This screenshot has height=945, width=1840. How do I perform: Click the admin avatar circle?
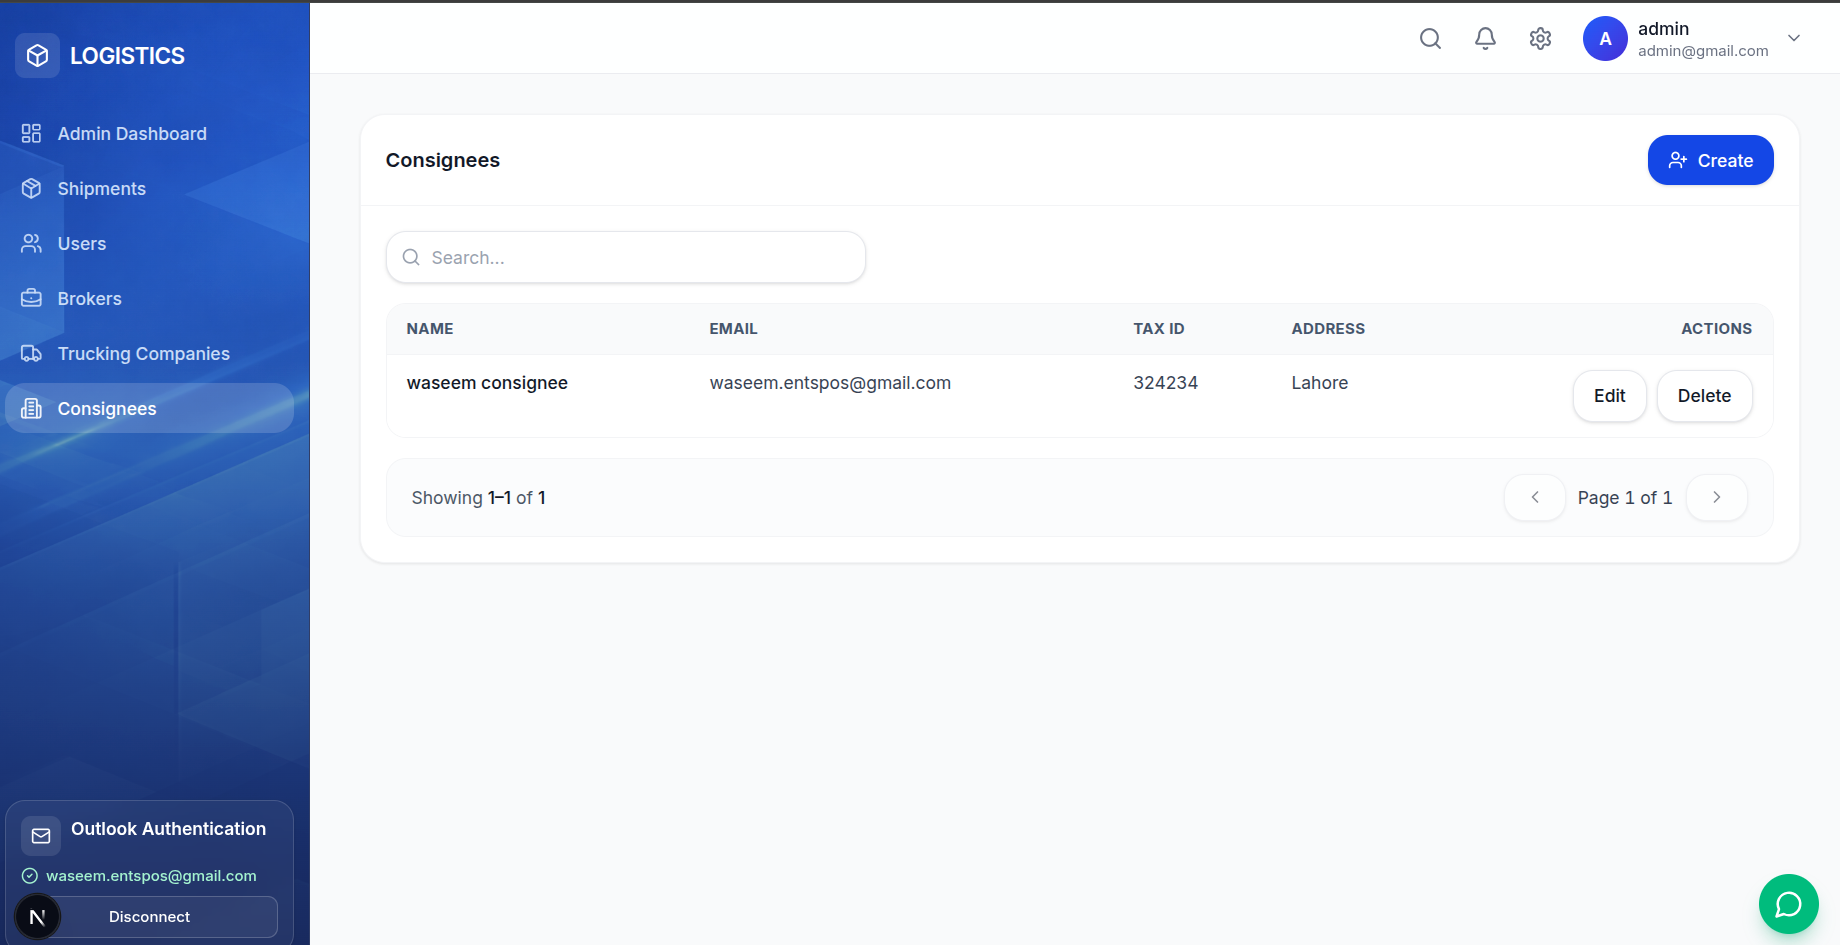click(1605, 39)
